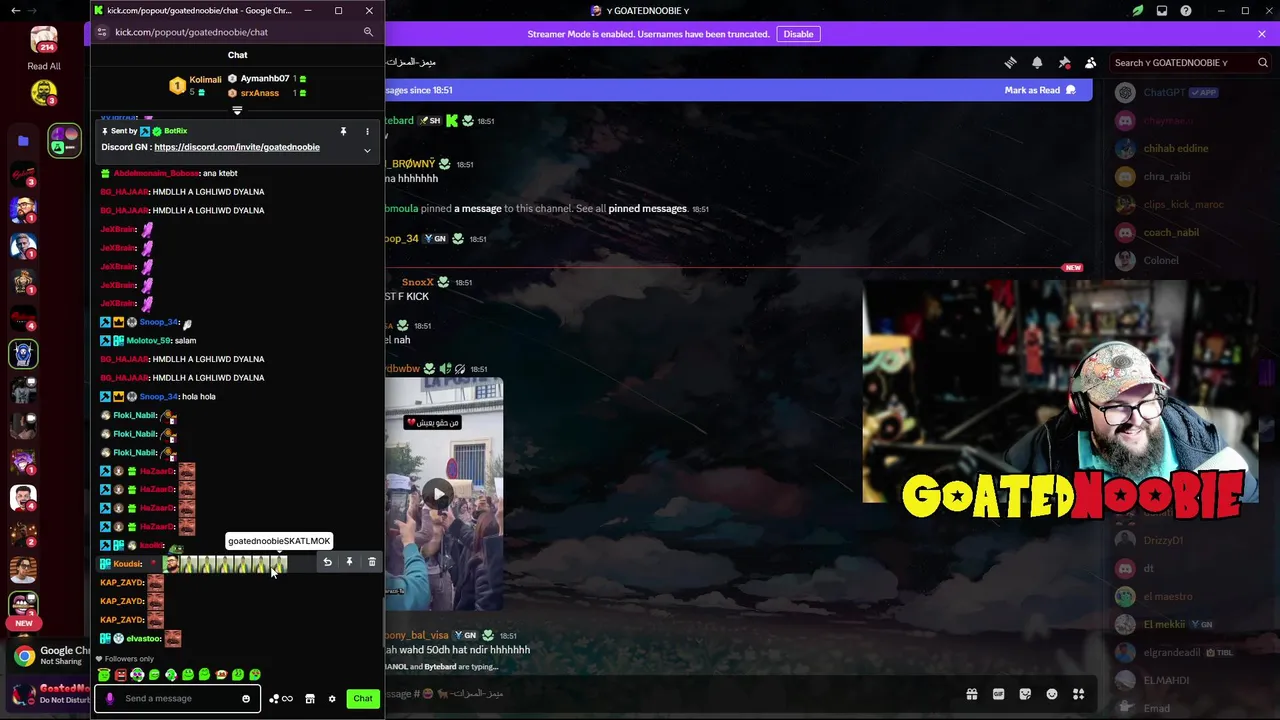The width and height of the screenshot is (1280, 720).
Task: Open Discord emoji picker
Action: pyautogui.click(x=1052, y=694)
